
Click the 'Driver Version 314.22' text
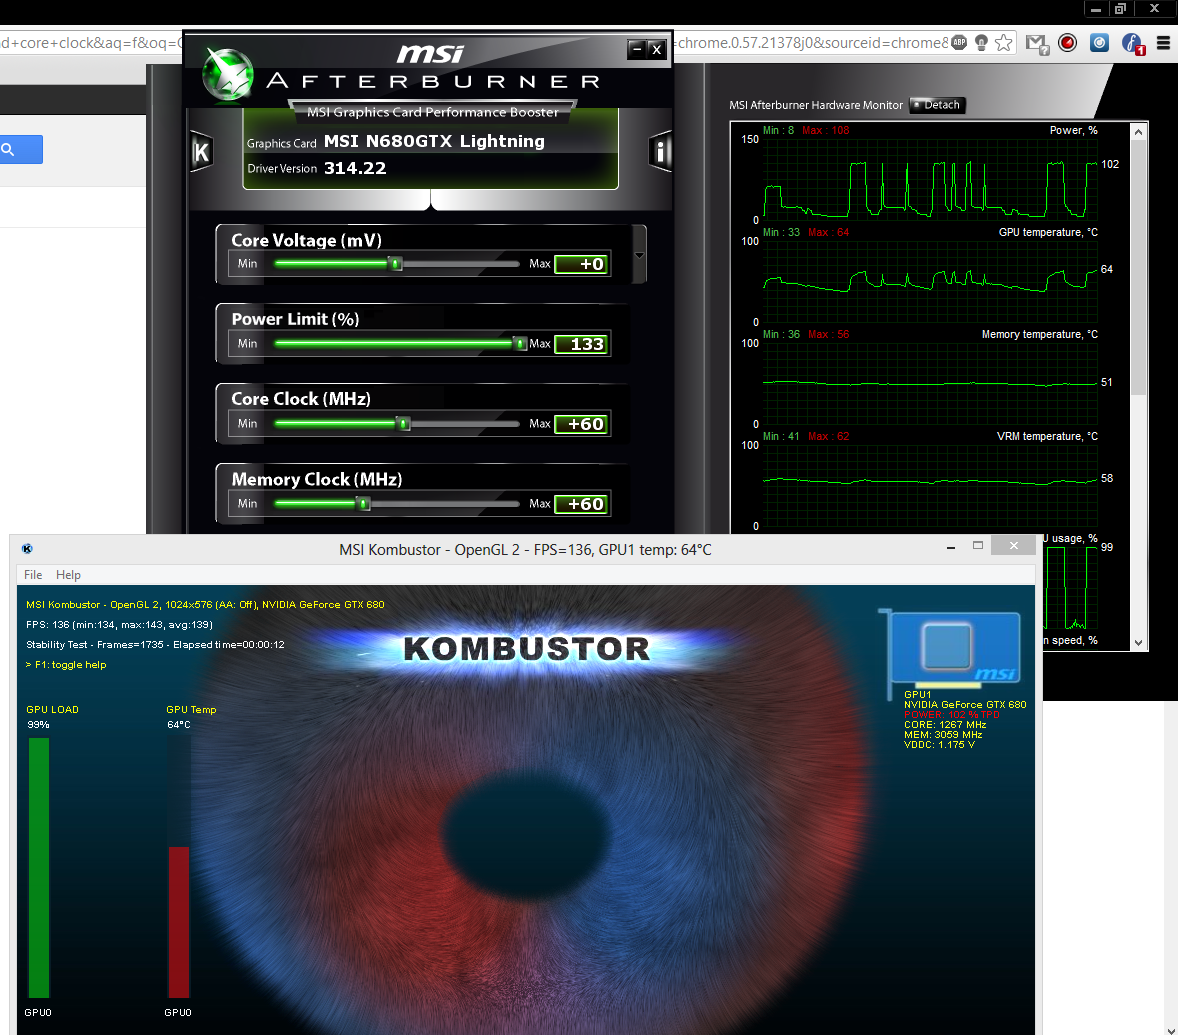316,168
